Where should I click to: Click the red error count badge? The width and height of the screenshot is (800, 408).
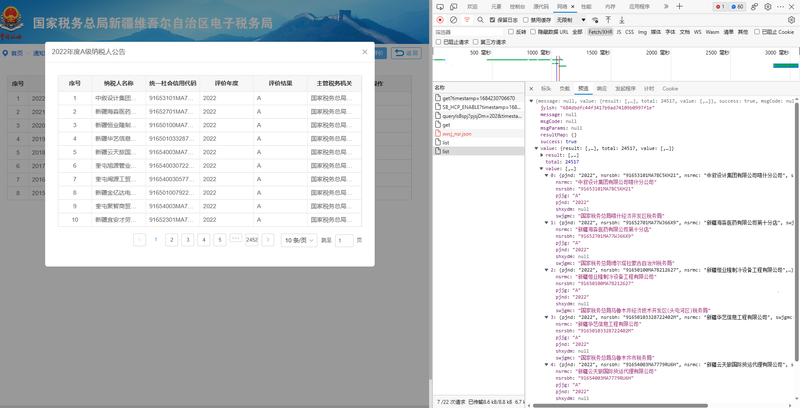720,7
